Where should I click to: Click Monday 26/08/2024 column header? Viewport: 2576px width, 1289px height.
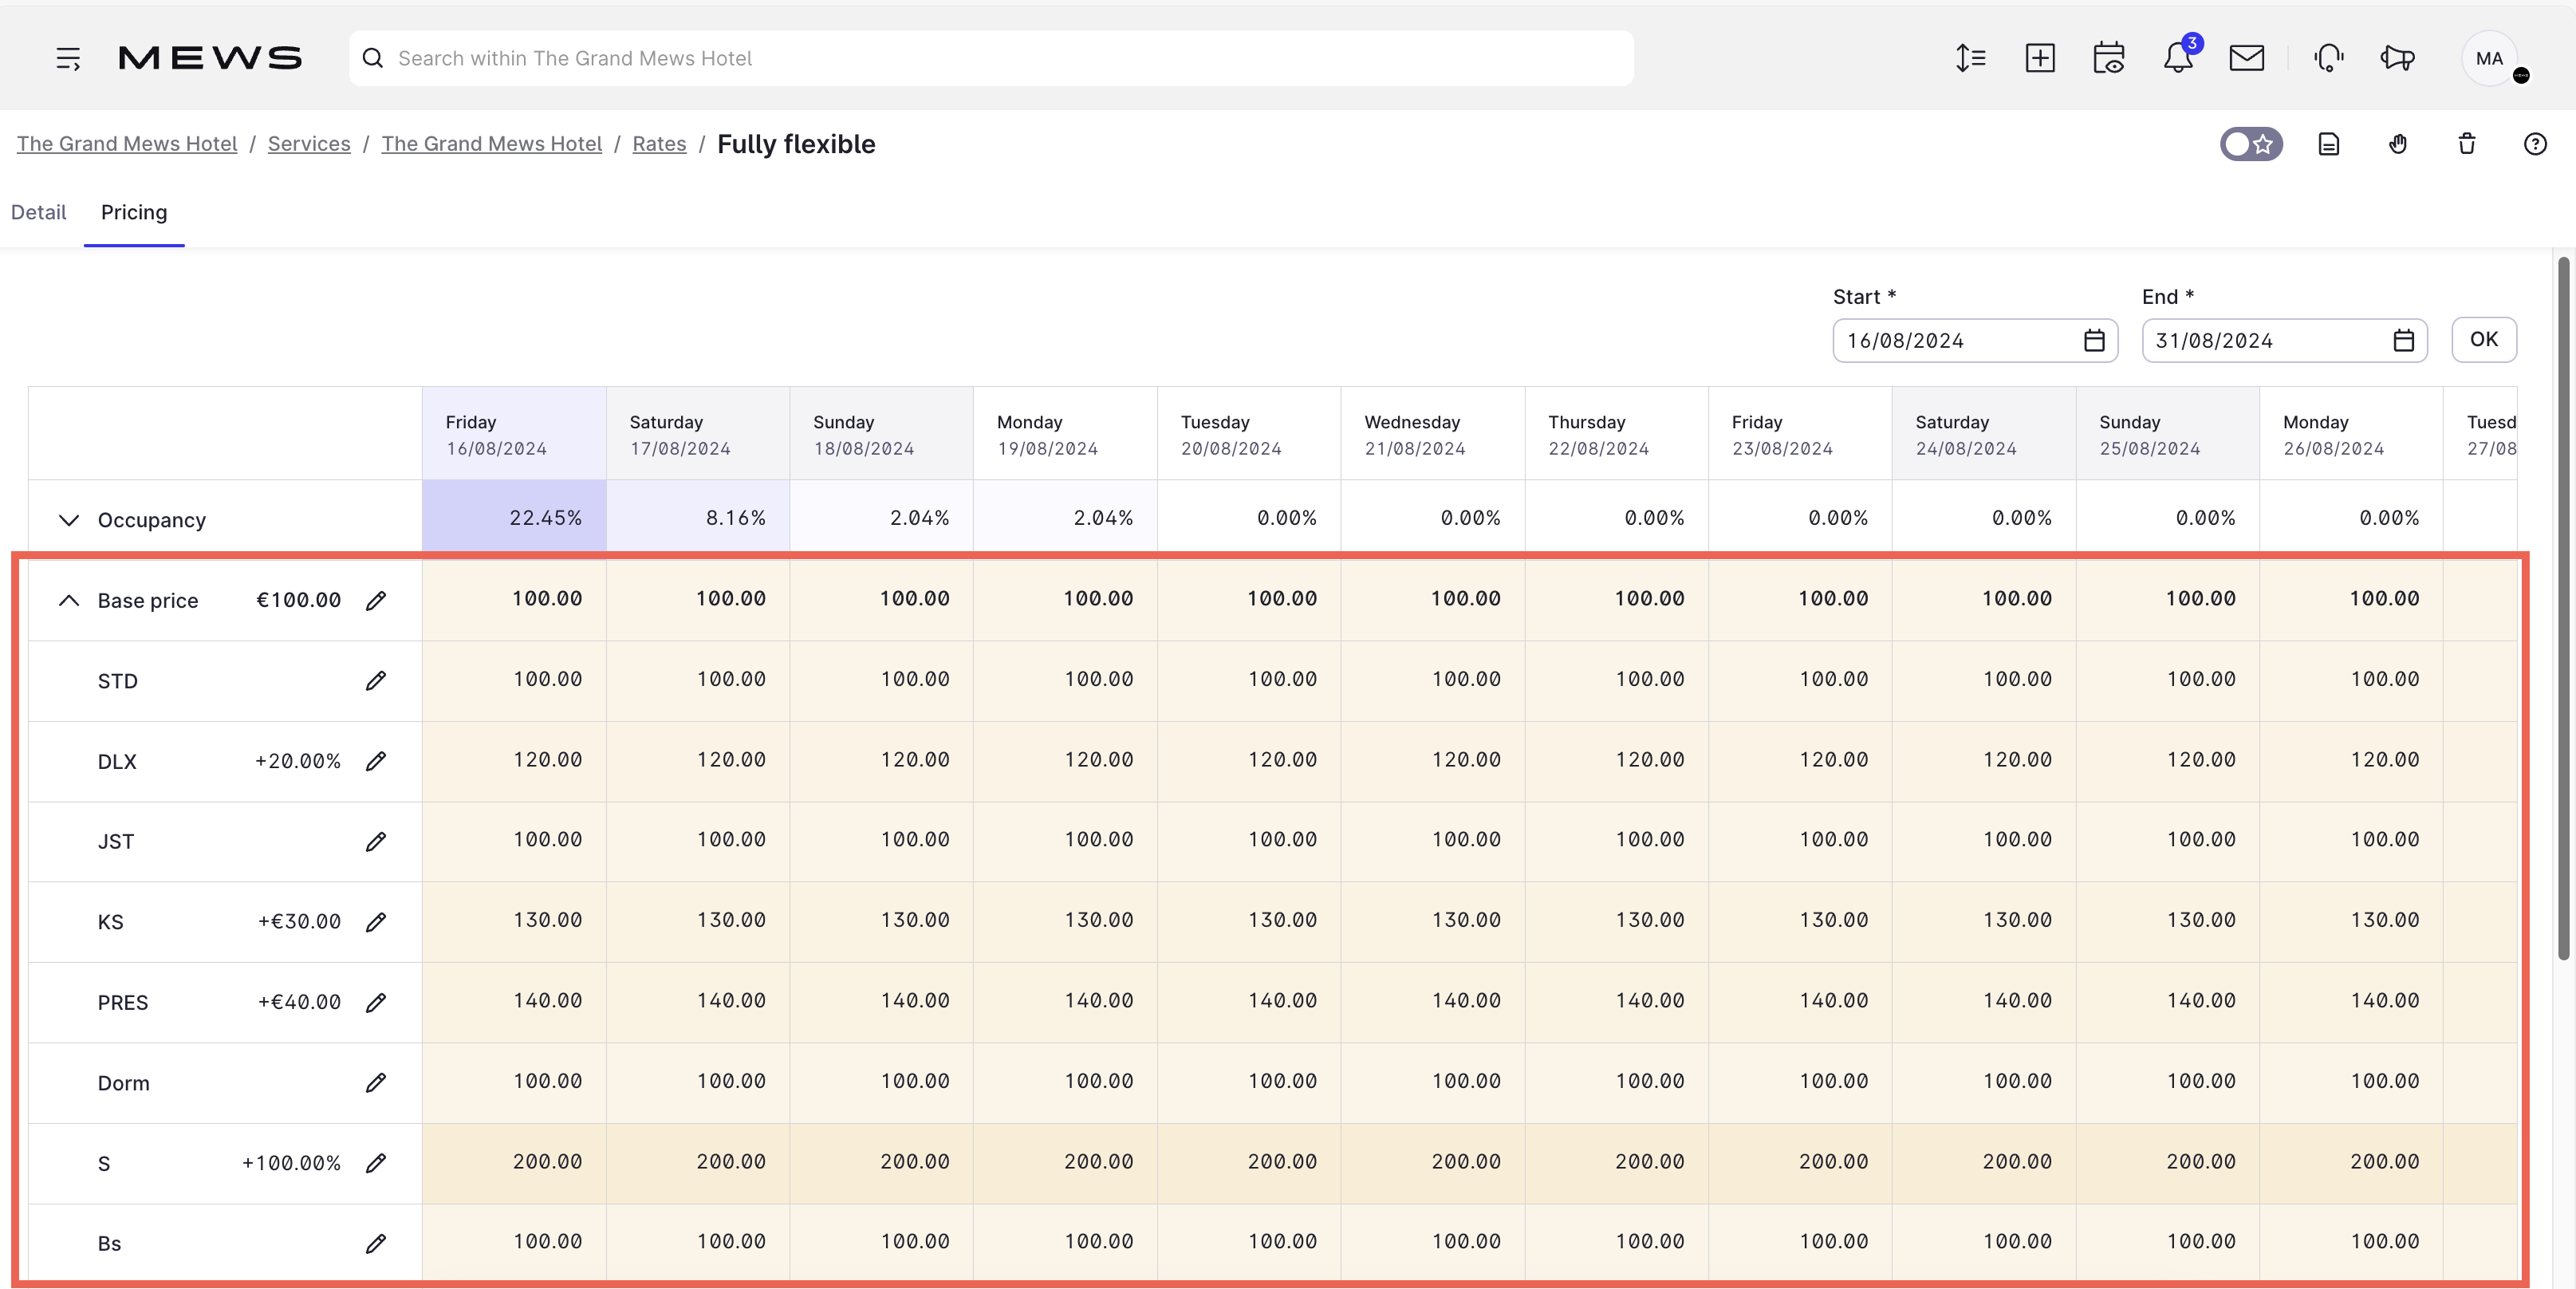[2351, 434]
